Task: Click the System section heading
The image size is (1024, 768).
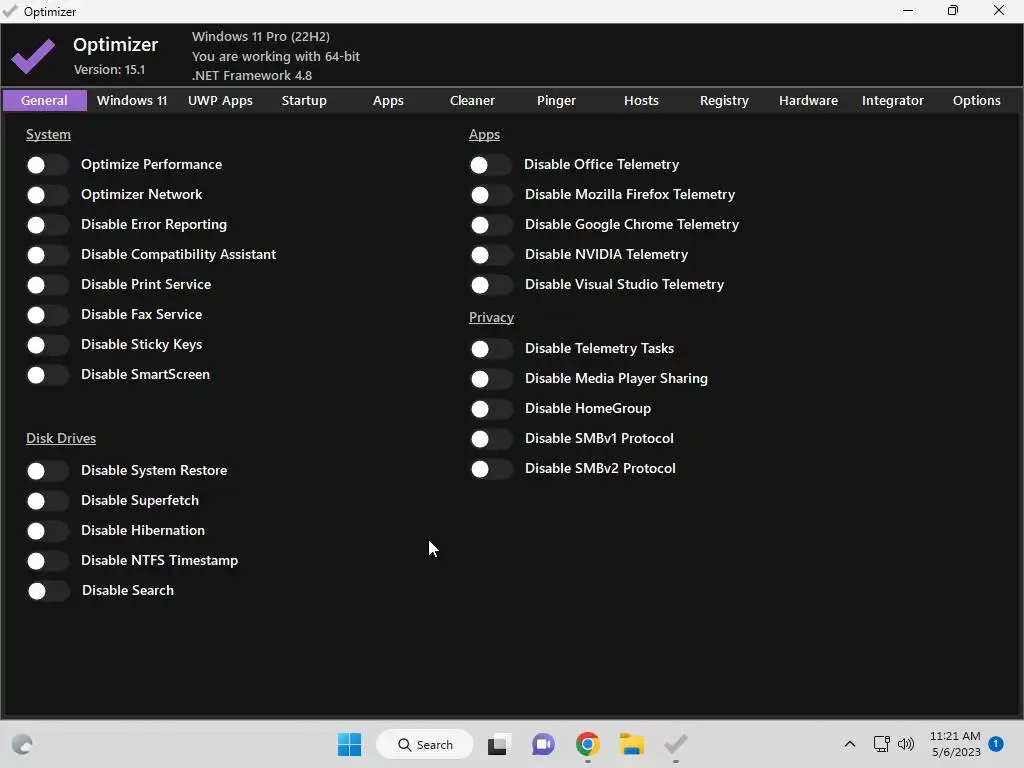Action: coord(48,135)
